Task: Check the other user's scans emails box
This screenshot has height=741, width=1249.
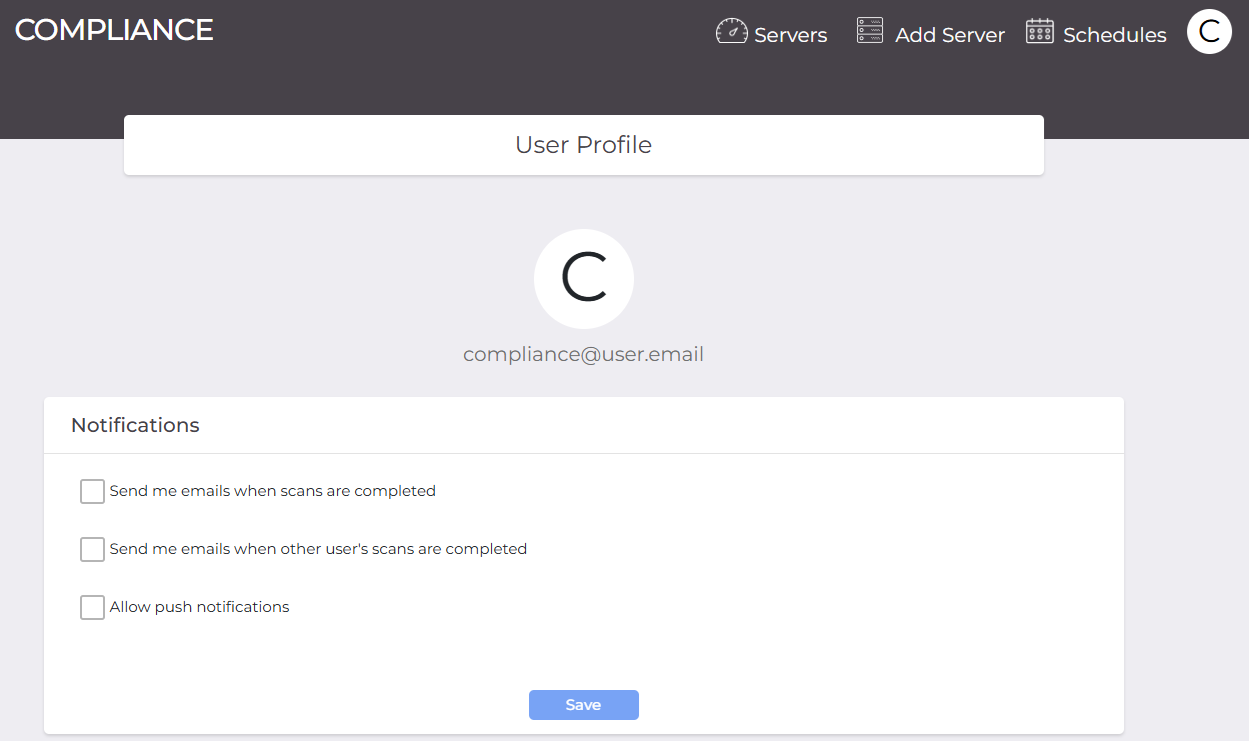Action: [92, 549]
